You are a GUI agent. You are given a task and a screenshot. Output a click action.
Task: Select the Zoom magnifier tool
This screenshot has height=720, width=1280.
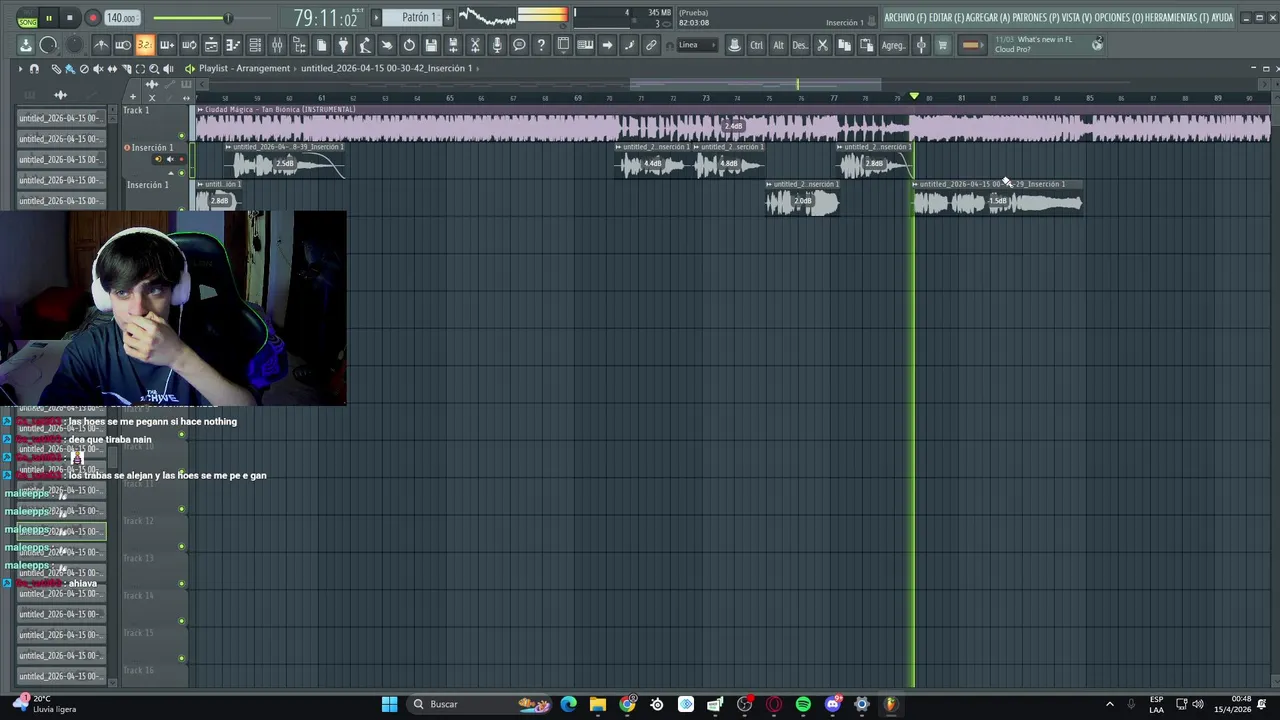[x=154, y=68]
